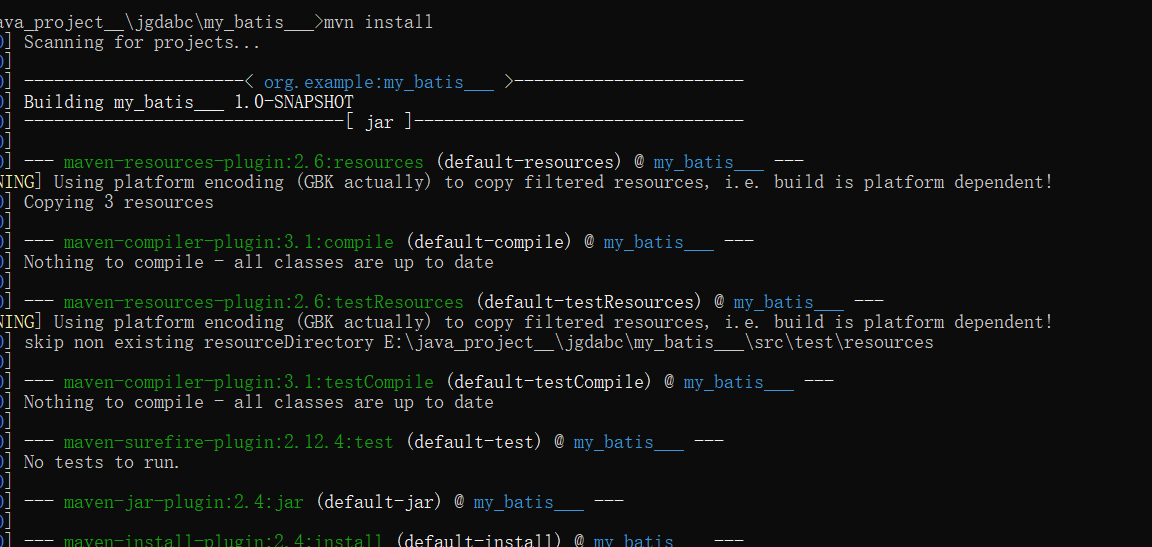Click blue 'my_batis___' on the default-testResources line

[788, 302]
